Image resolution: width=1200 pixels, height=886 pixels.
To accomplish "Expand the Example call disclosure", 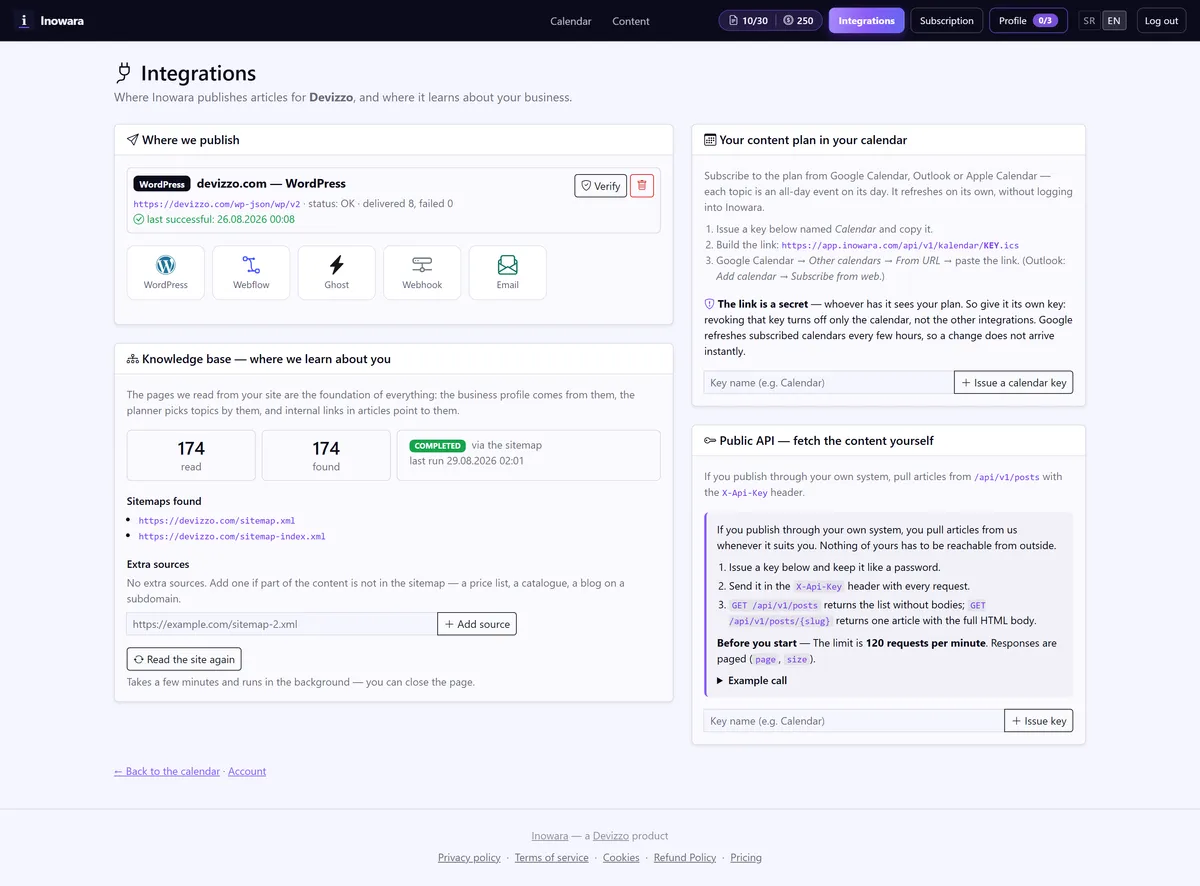I will click(x=752, y=680).
